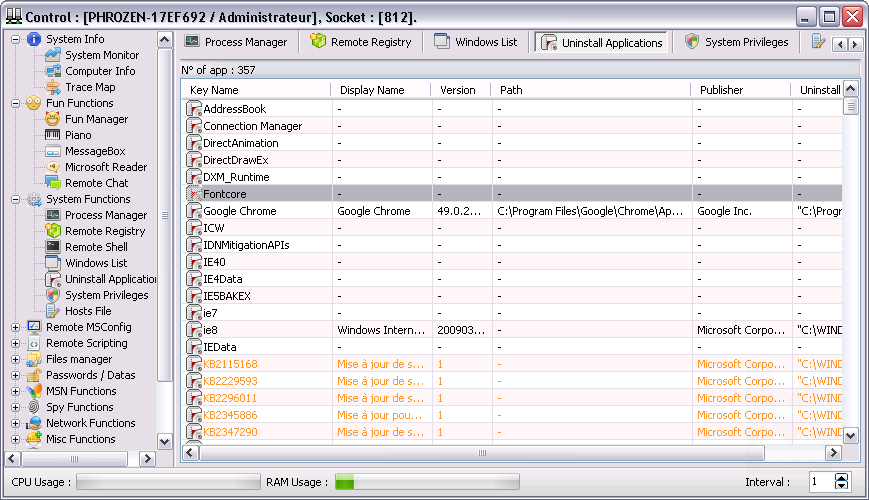Viewport: 869px width, 500px height.
Task: Click the Google Chrome row icon
Action: point(194,211)
